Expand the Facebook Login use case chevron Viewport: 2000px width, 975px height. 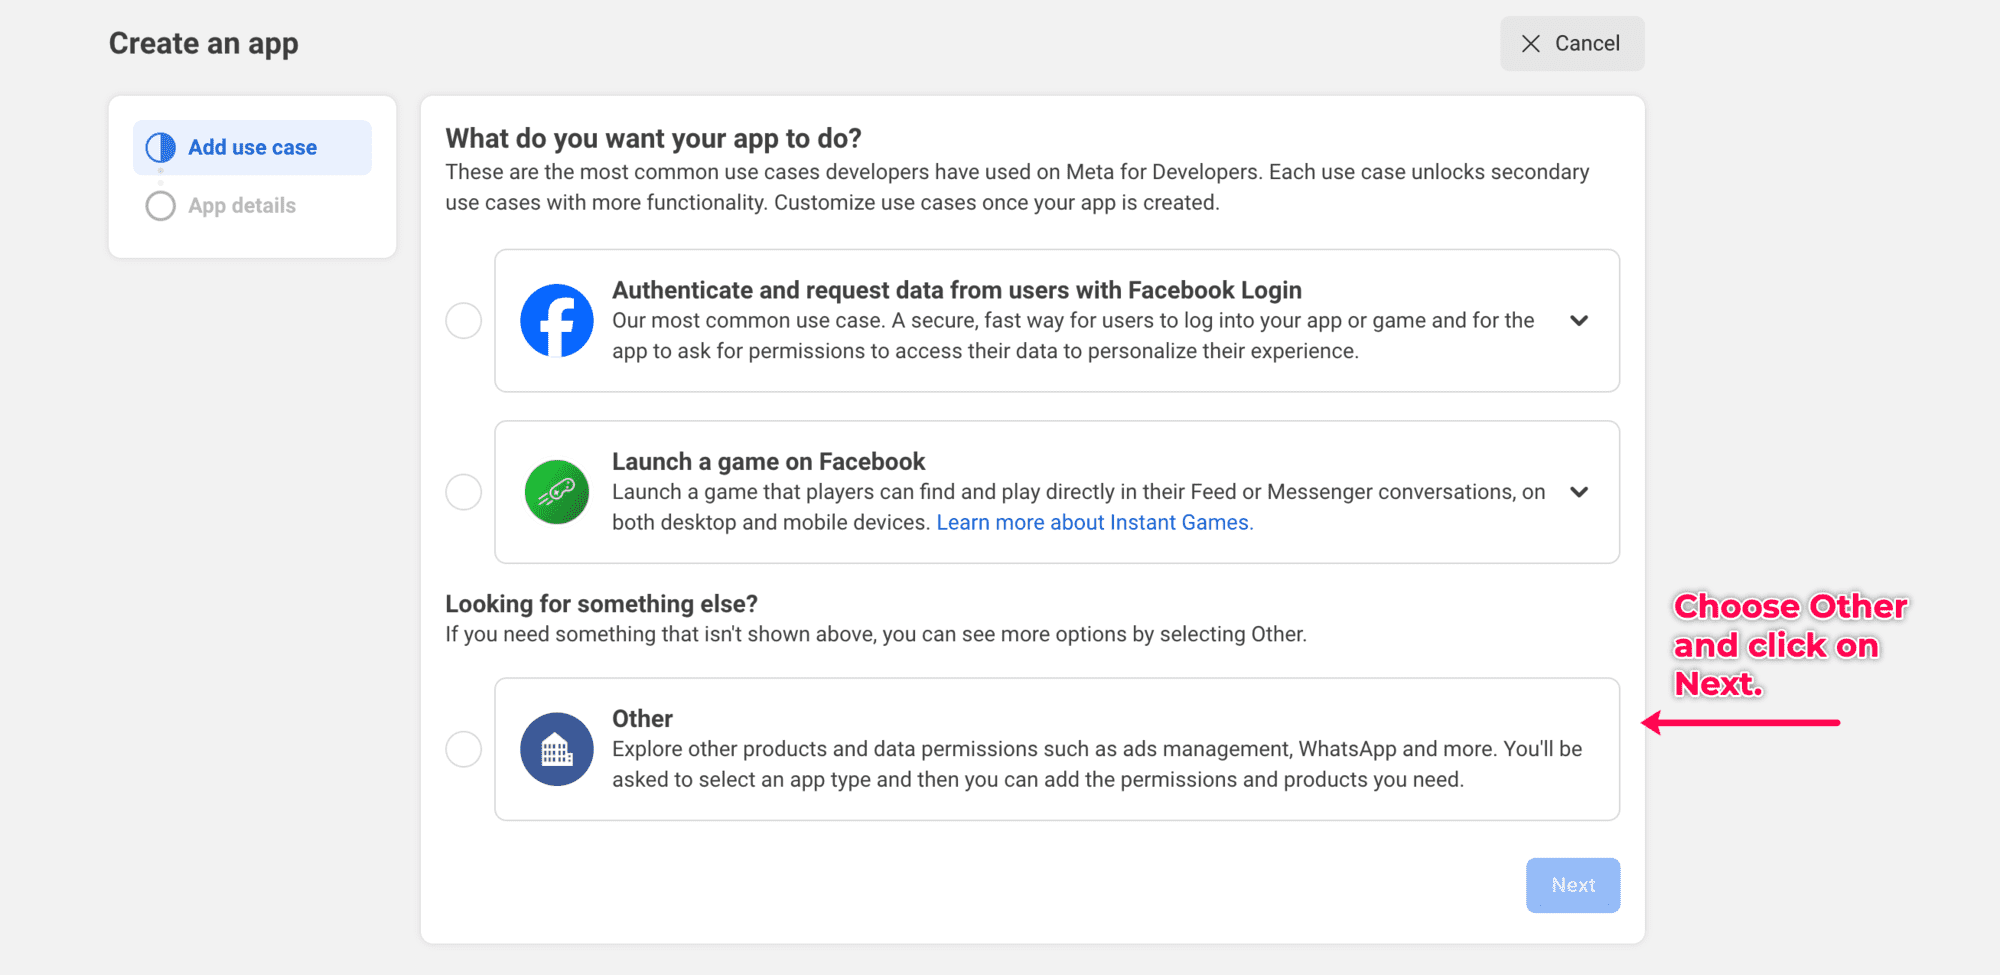point(1579,321)
